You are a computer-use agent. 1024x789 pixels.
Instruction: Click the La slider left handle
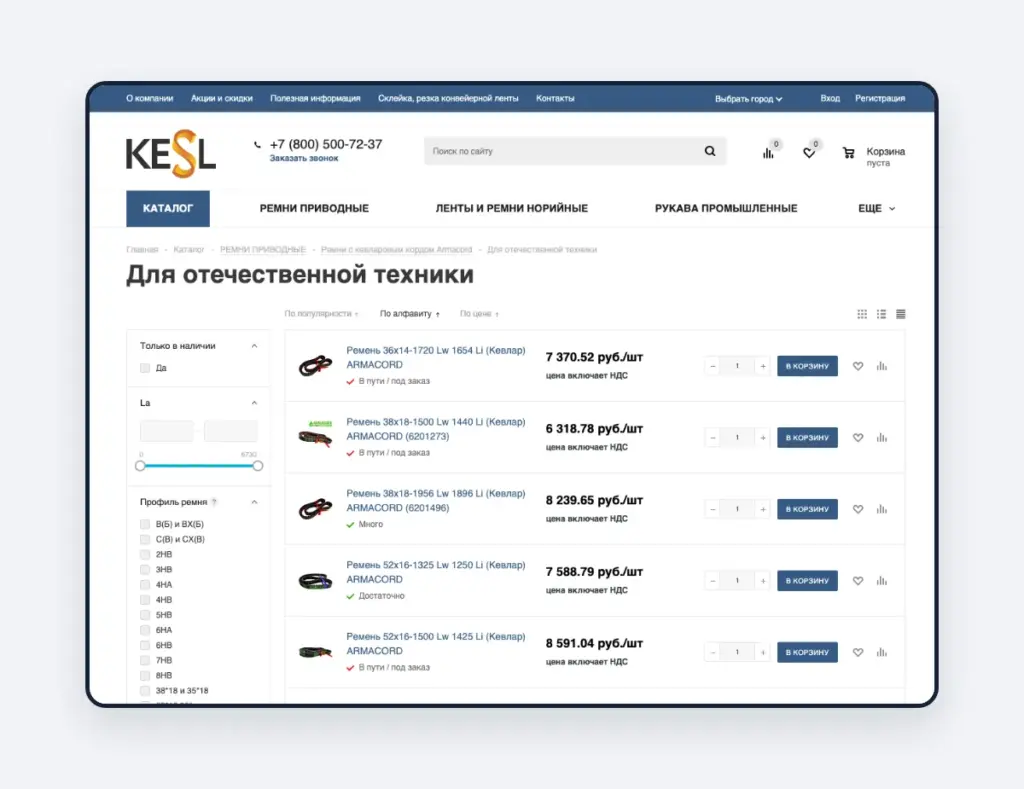tap(140, 466)
